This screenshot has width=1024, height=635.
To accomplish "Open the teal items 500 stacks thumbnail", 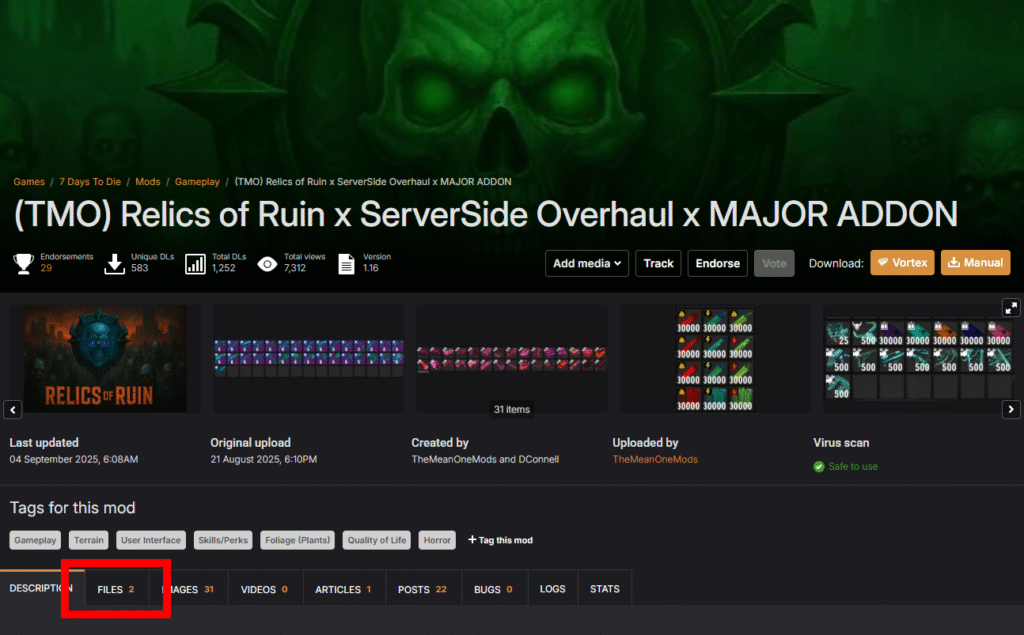I will 918,359.
